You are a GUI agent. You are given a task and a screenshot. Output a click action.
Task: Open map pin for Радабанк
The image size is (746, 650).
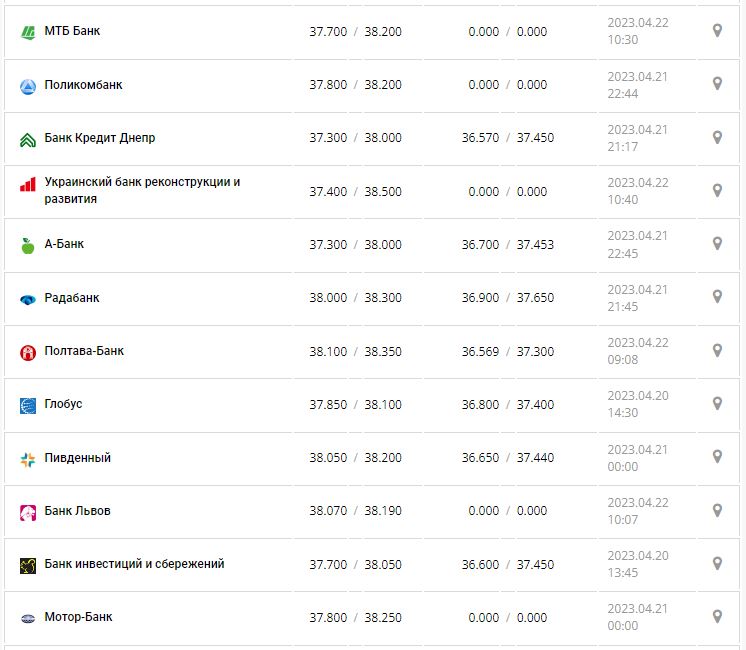point(717,297)
